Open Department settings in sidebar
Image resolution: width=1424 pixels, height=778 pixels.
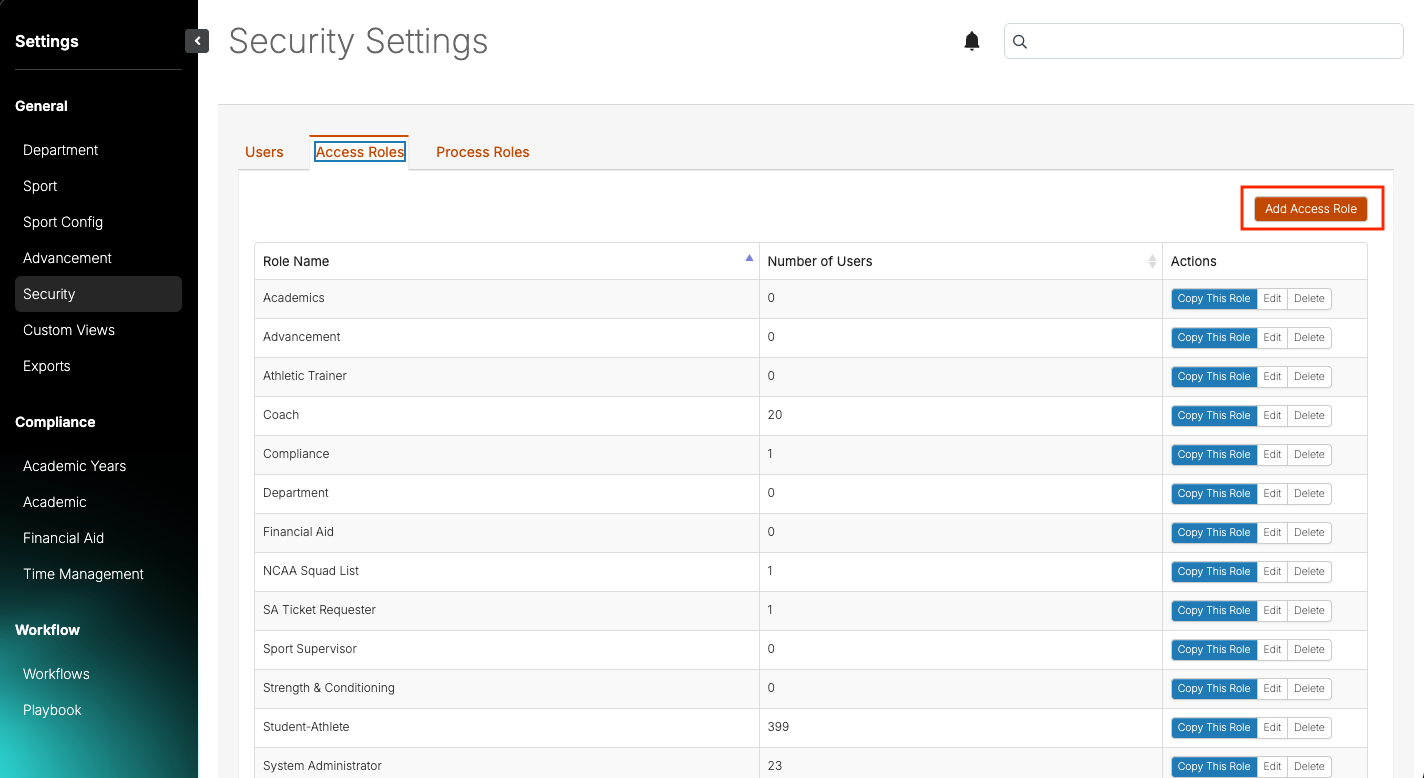click(x=61, y=150)
